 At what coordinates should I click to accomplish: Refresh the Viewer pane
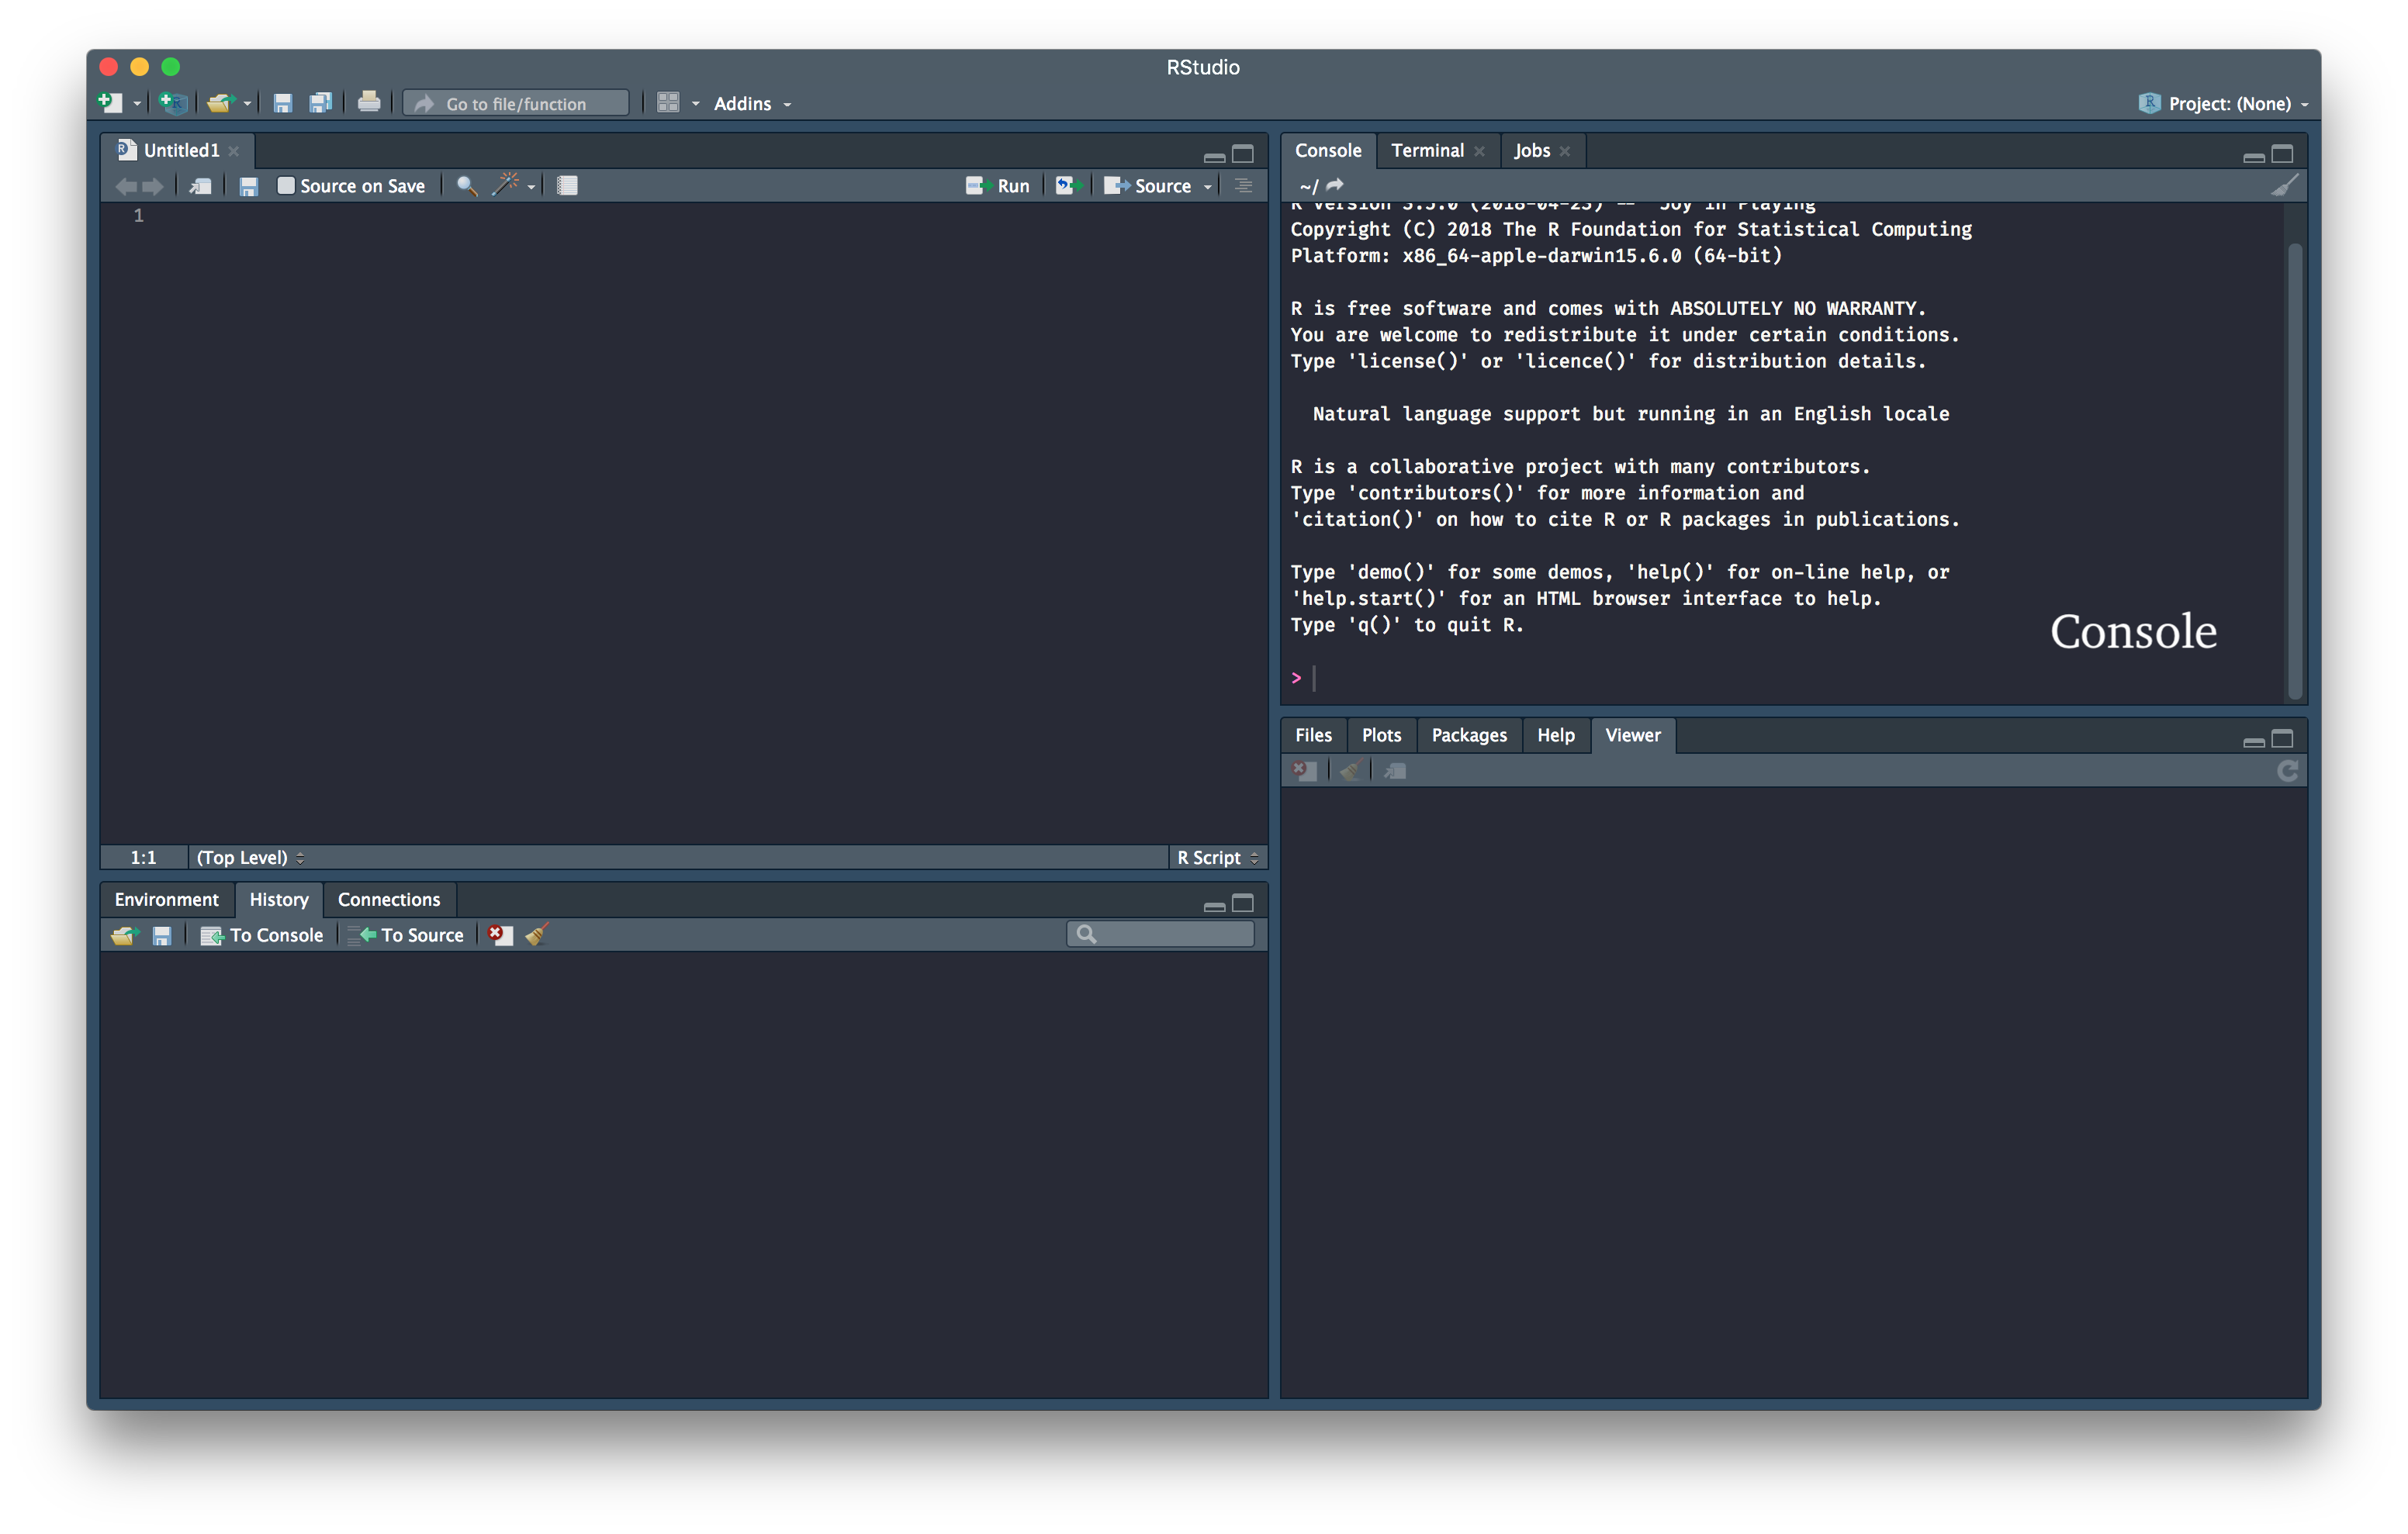pos(2288,770)
